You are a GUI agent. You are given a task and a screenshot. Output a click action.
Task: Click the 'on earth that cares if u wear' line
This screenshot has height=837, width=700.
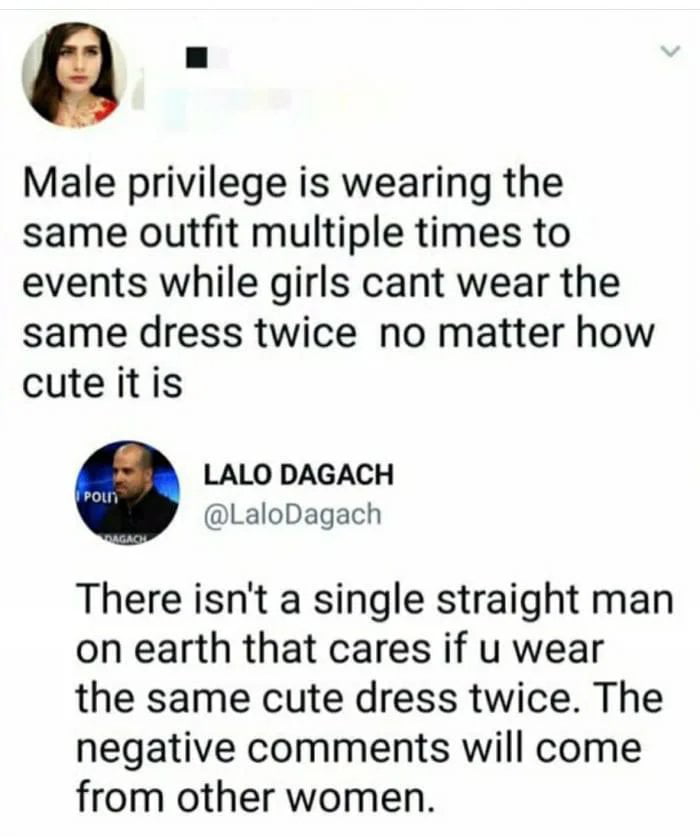[x=340, y=650]
